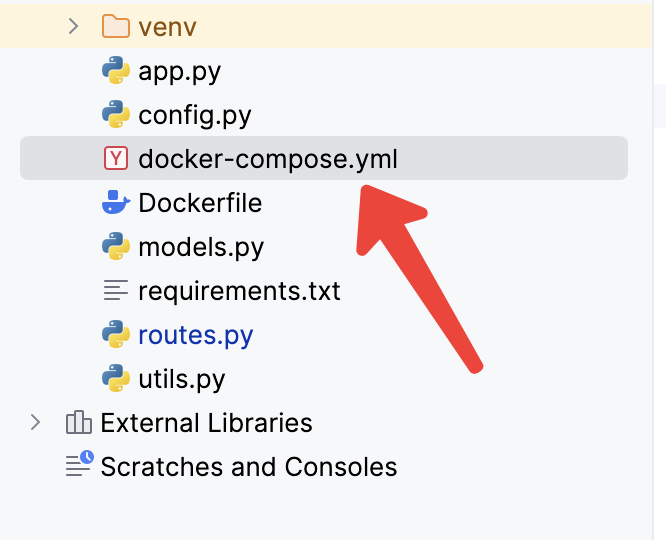Click the Python icon next to utils.py
The width and height of the screenshot is (666, 540).
tap(116, 378)
